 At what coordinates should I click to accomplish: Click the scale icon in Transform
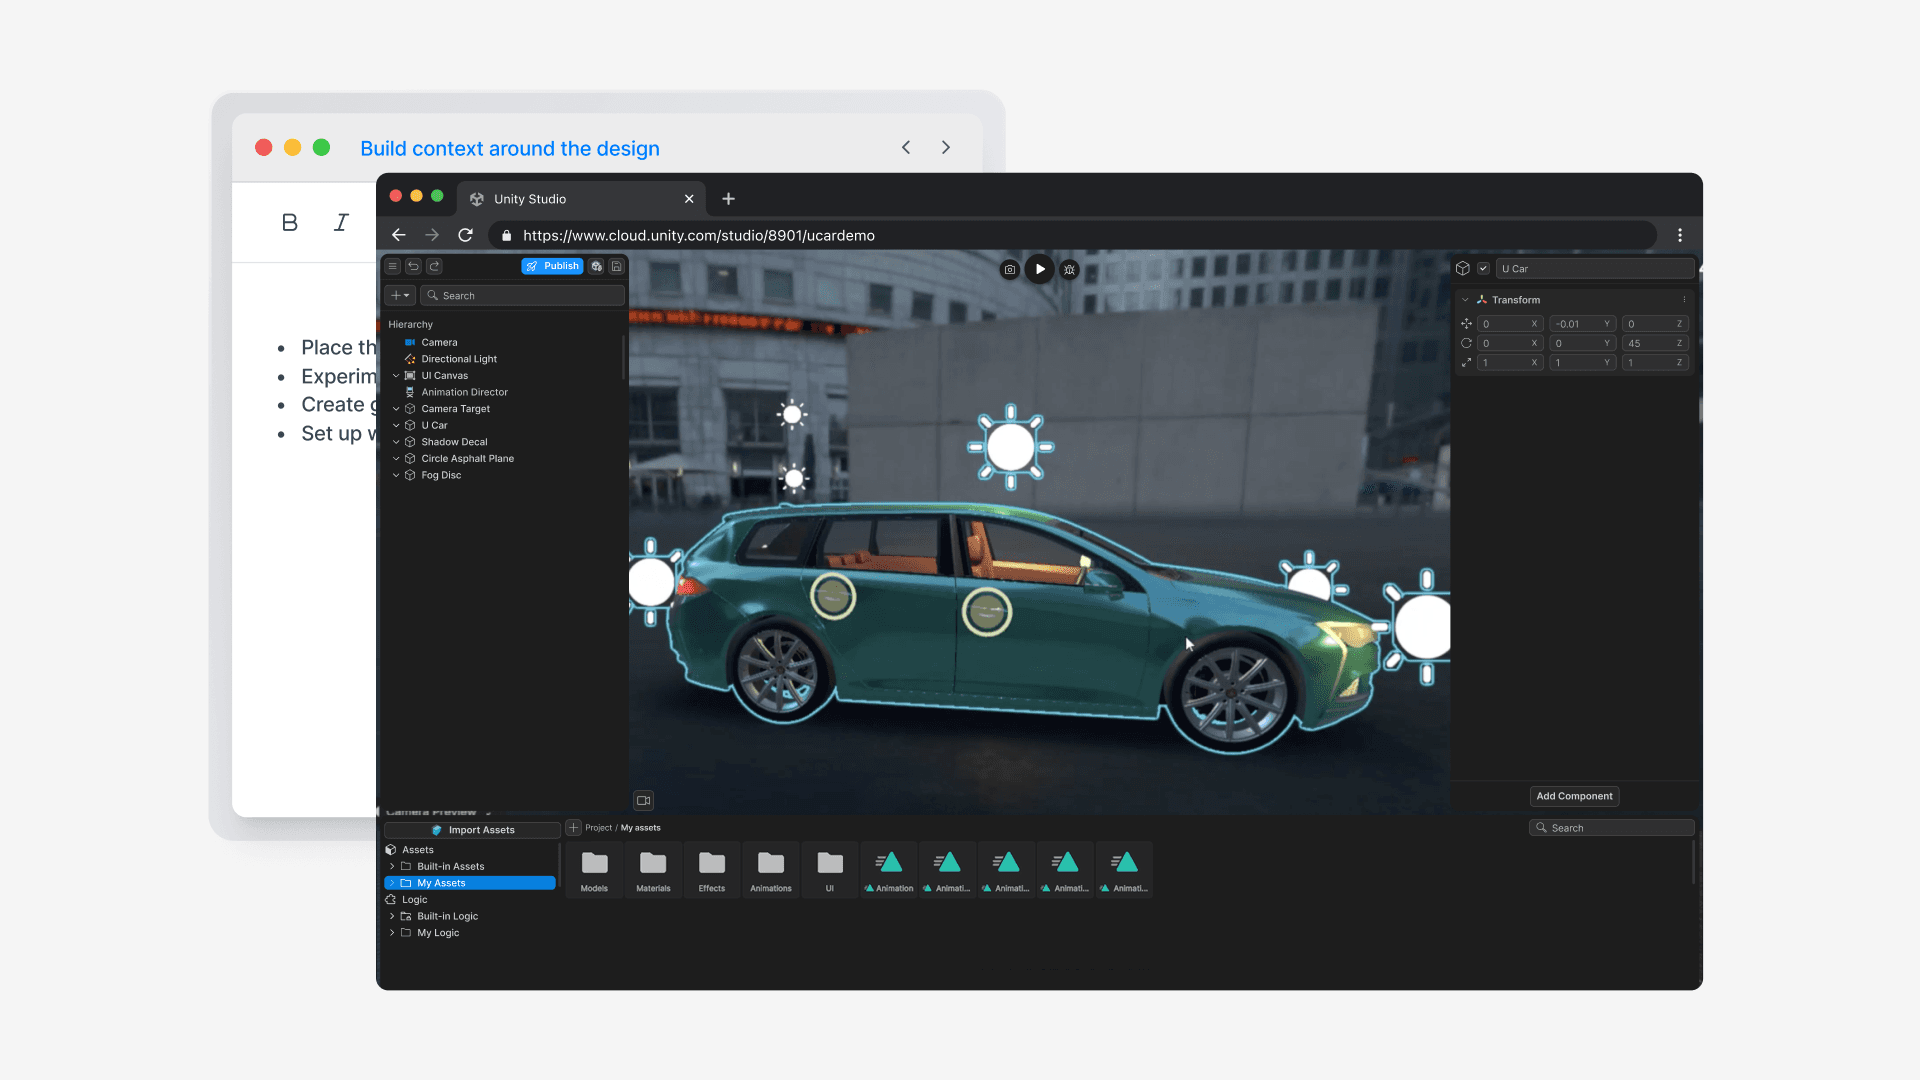1466,362
